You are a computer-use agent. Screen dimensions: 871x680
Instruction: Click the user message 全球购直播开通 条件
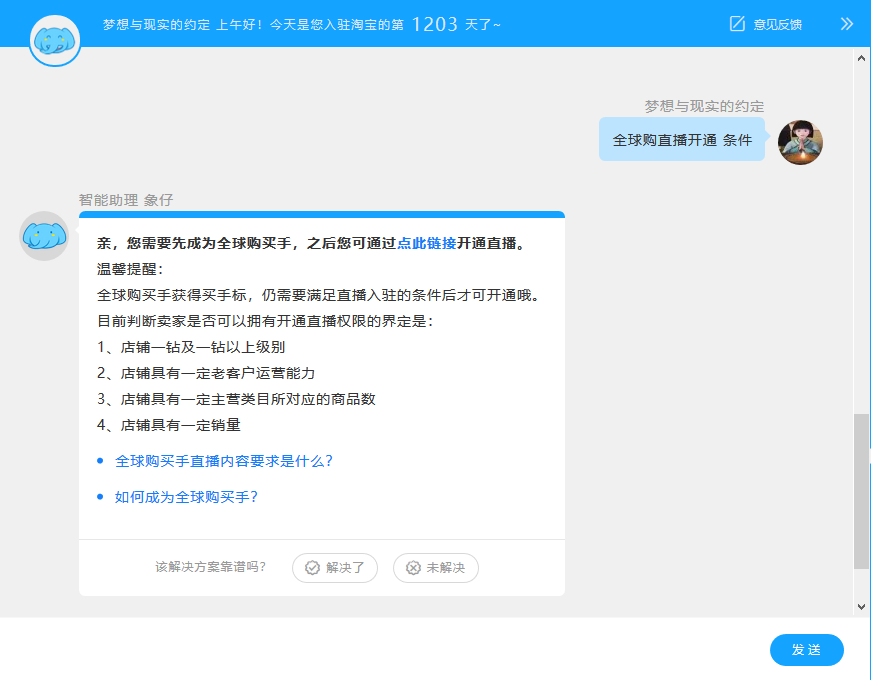tap(682, 139)
